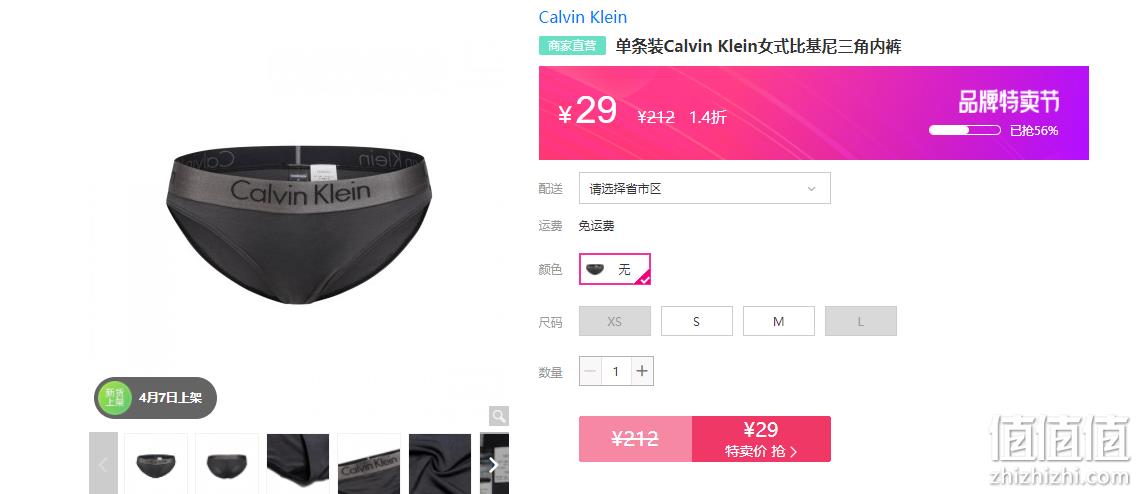Click the 新货上架 green badge
This screenshot has height=494, width=1139.
coord(115,397)
